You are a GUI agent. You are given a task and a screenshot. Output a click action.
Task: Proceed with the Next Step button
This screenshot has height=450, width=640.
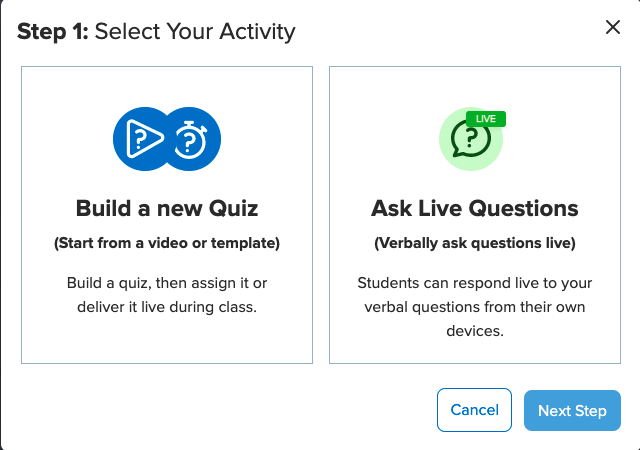point(572,410)
